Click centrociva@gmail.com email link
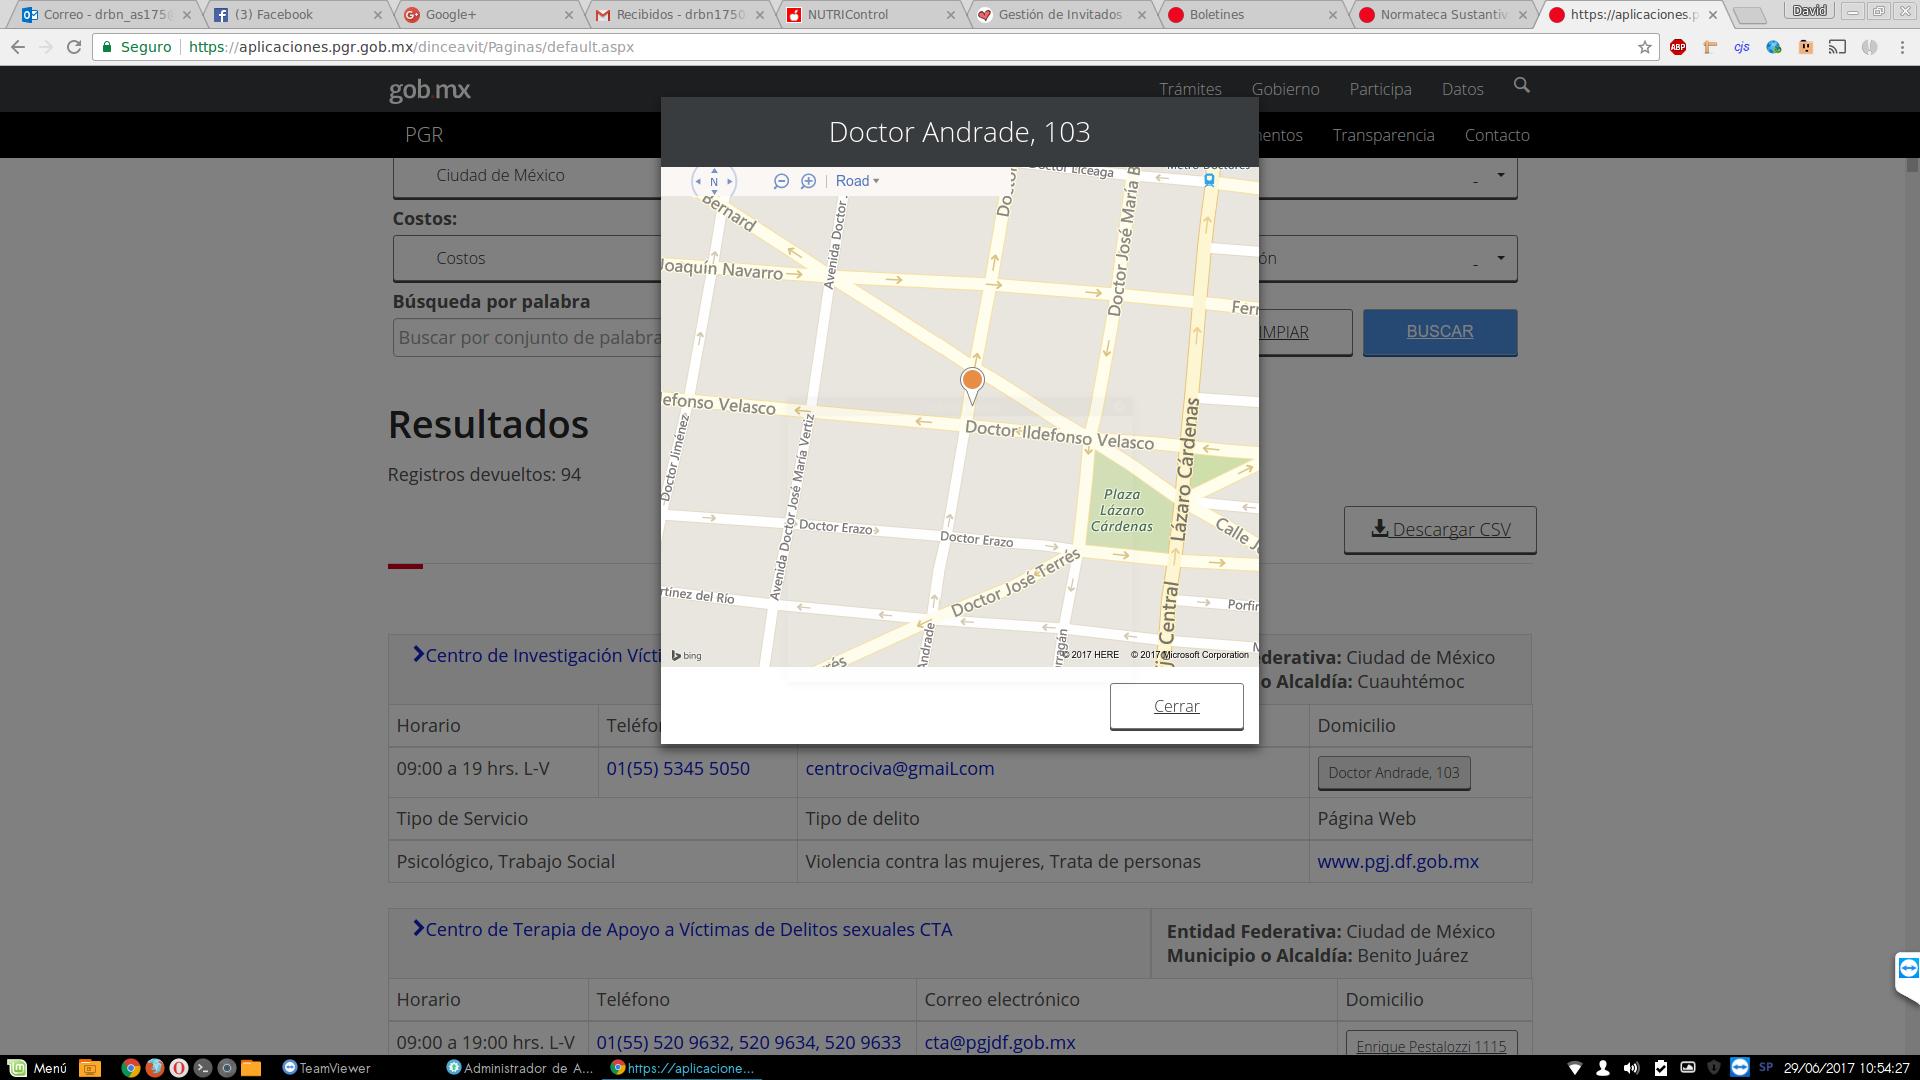This screenshot has width=1920, height=1080. click(x=900, y=769)
